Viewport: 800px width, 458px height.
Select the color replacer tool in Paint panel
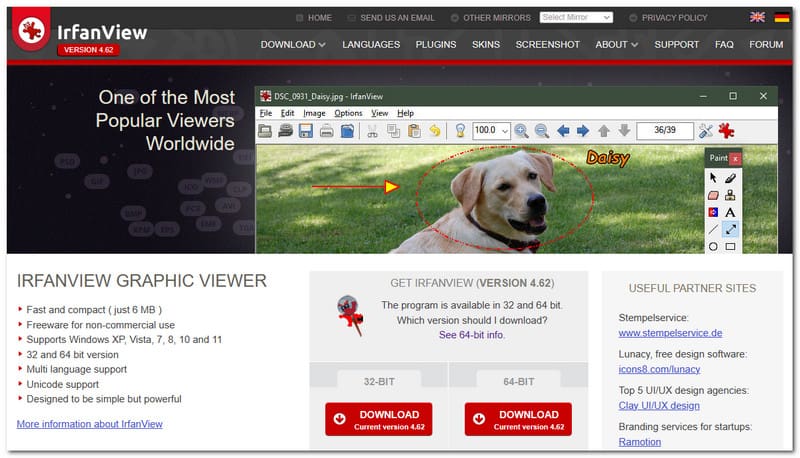[713, 212]
